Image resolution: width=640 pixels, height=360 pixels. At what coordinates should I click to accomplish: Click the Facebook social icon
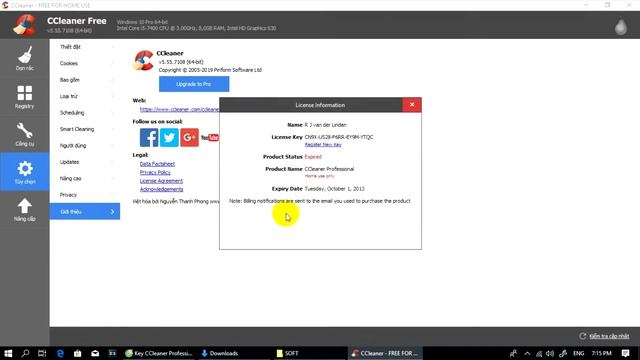click(149, 137)
